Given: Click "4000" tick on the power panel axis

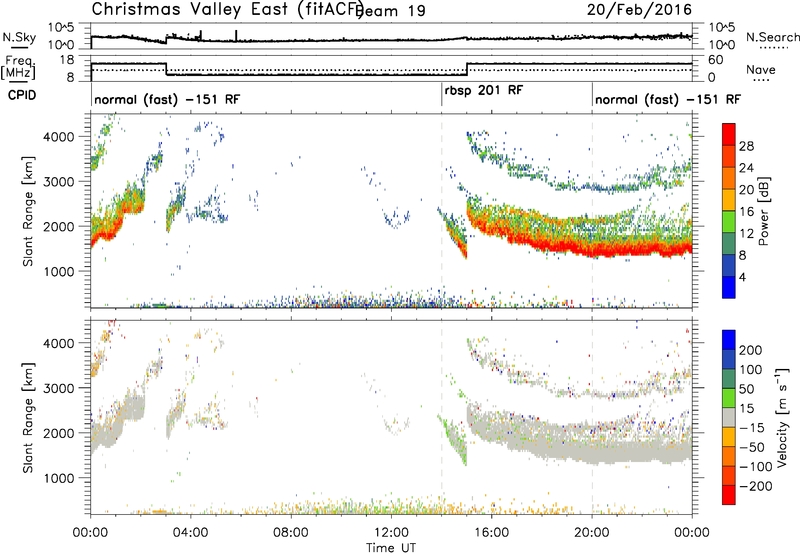Looking at the screenshot, I should (58, 137).
